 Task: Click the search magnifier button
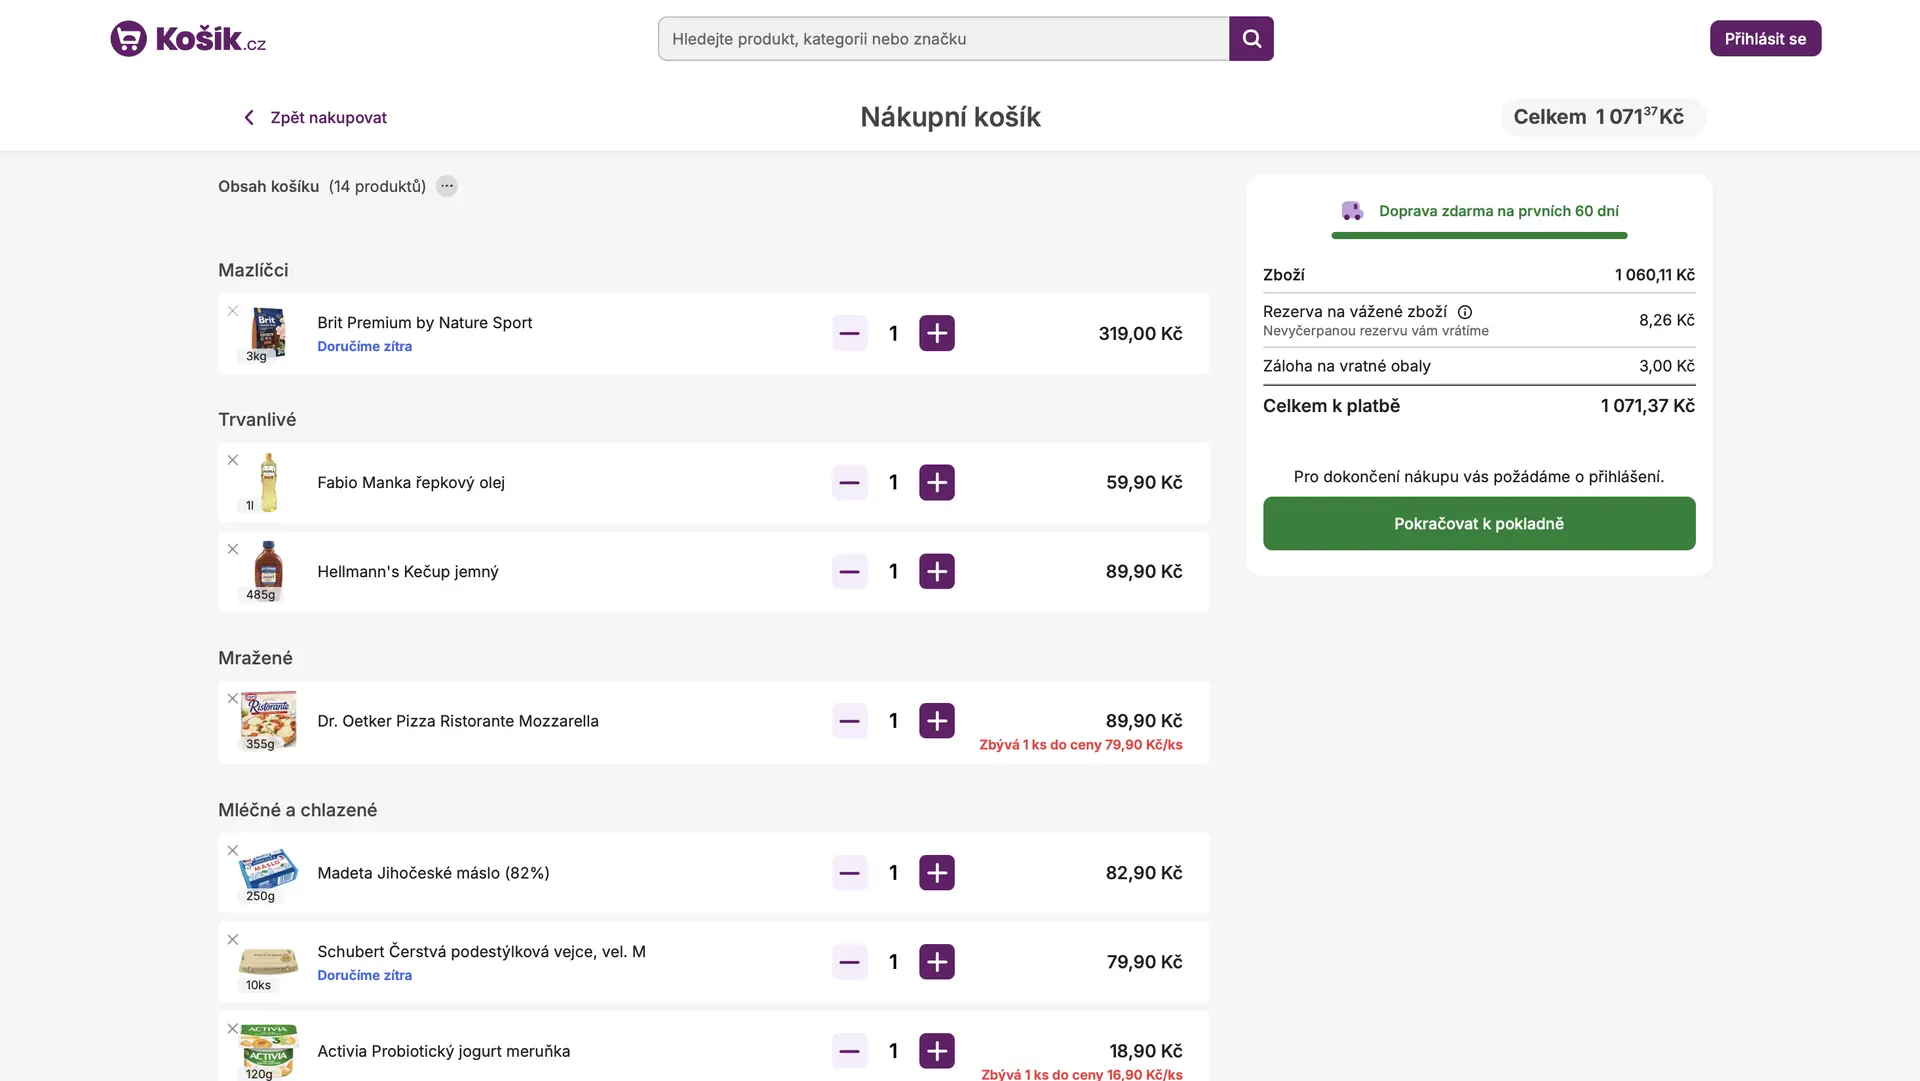pyautogui.click(x=1251, y=38)
